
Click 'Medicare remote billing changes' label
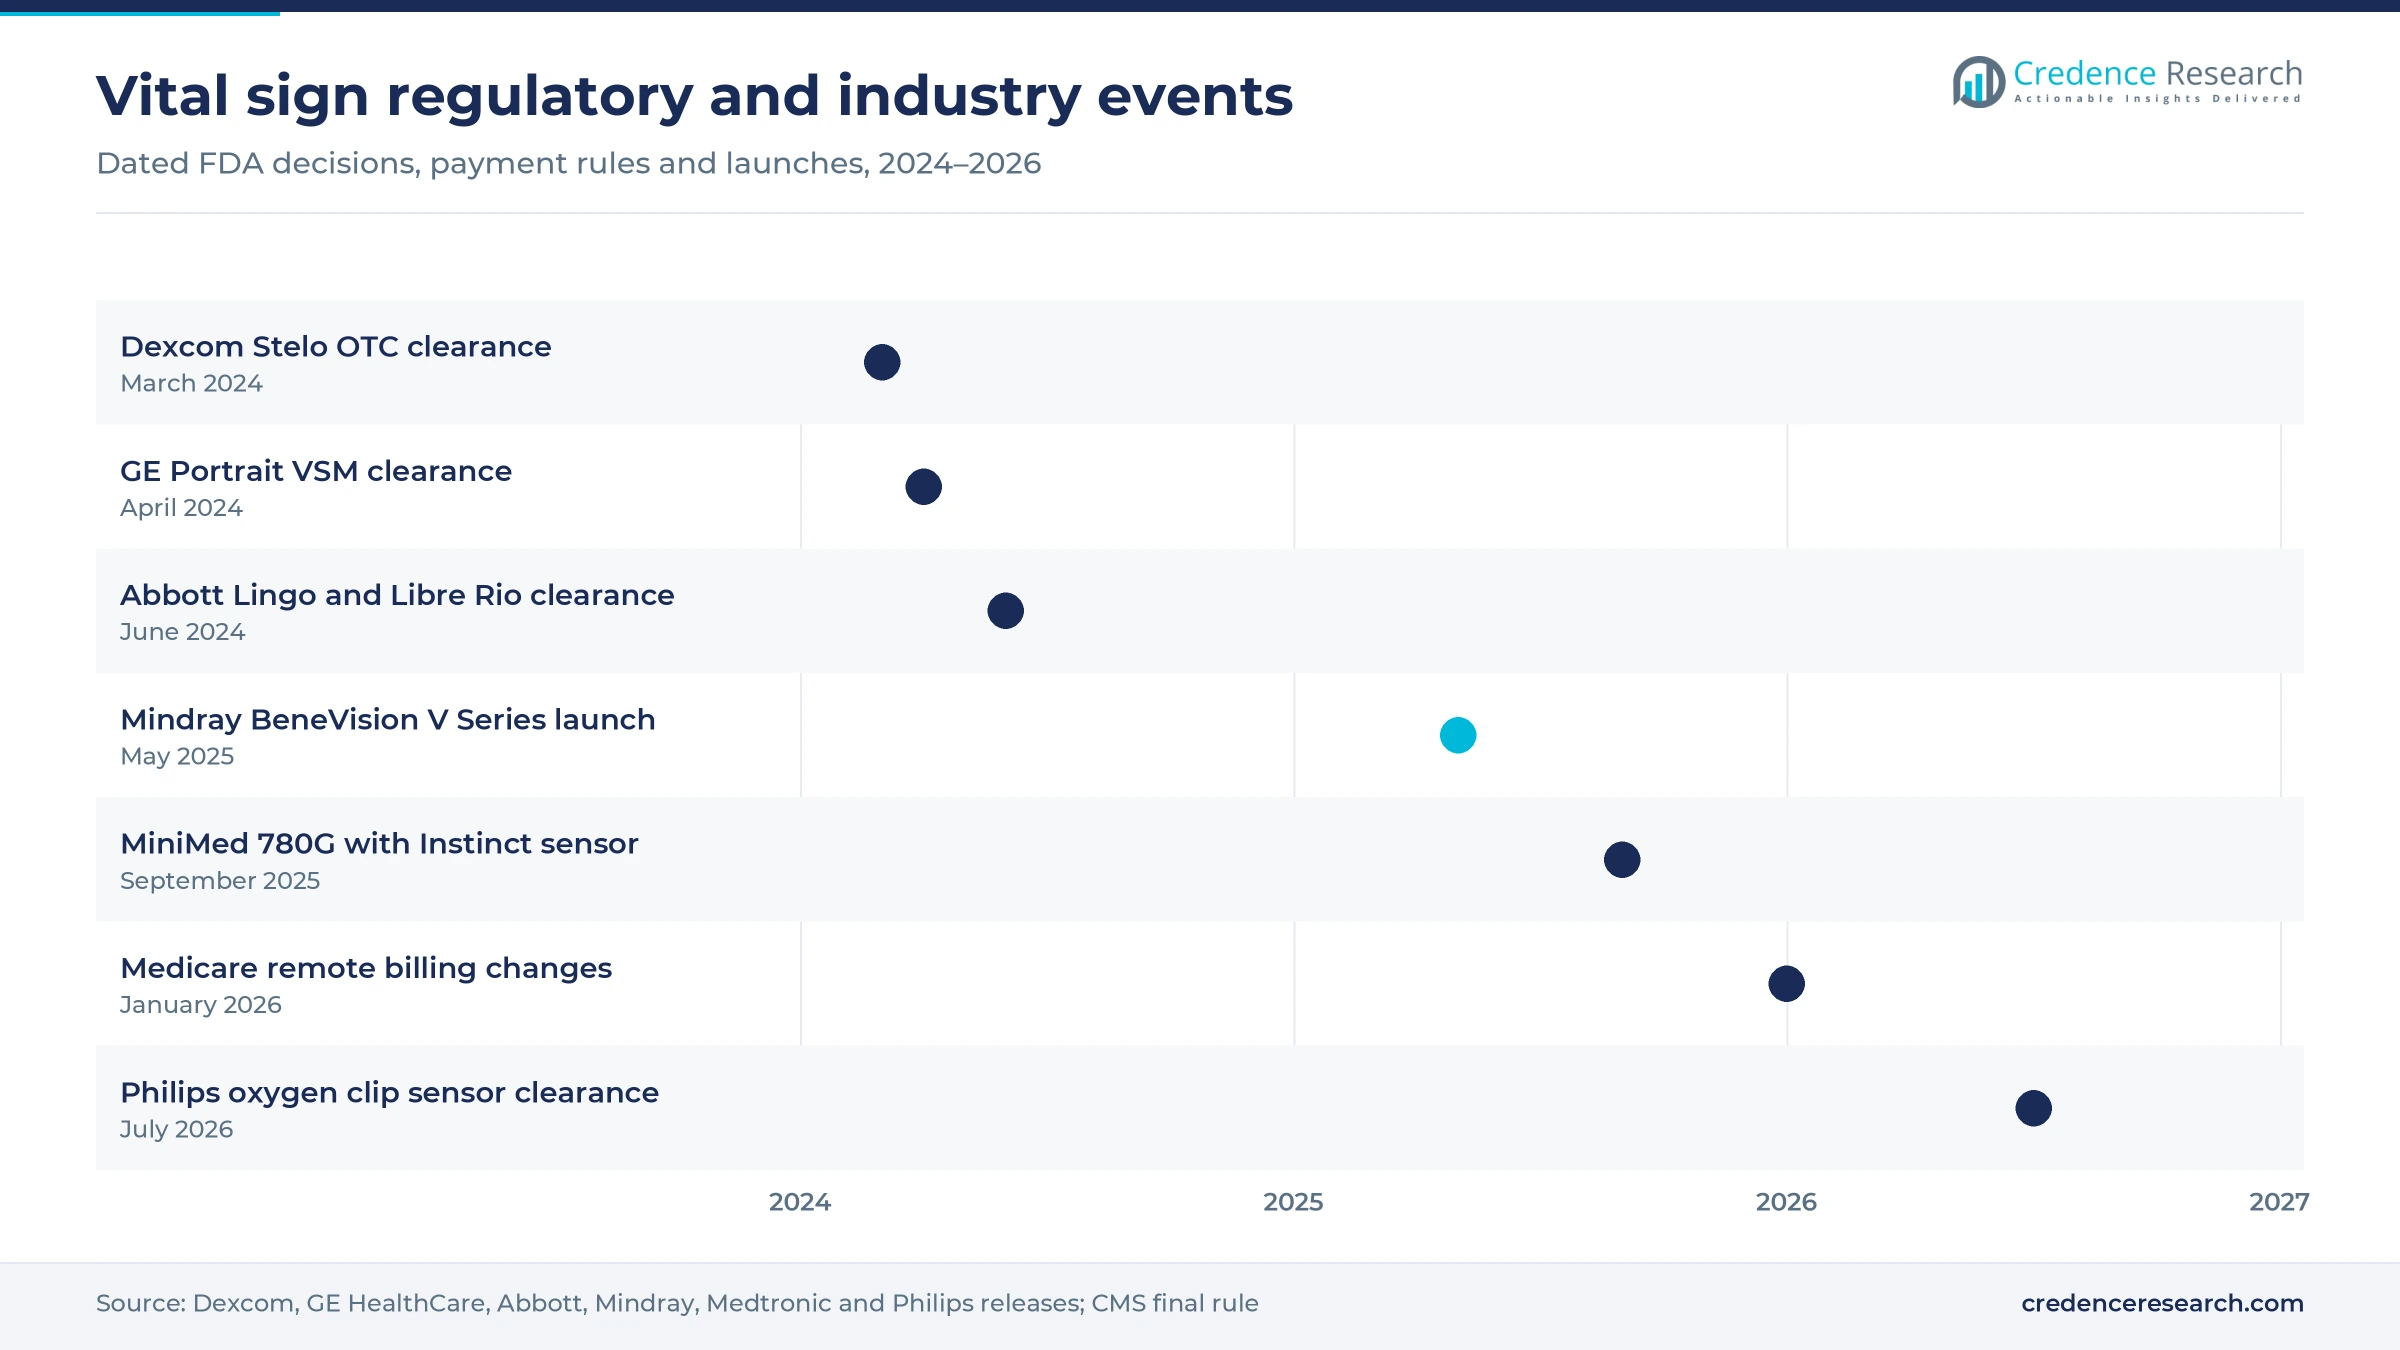(366, 968)
